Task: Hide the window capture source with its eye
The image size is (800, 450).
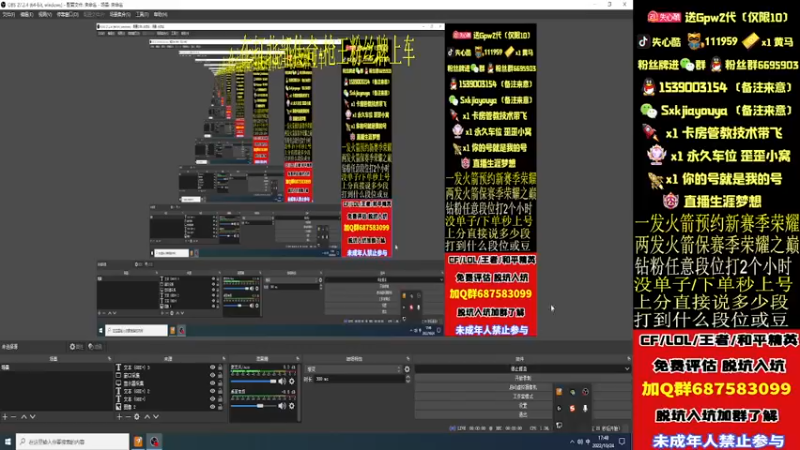Action: tap(213, 375)
